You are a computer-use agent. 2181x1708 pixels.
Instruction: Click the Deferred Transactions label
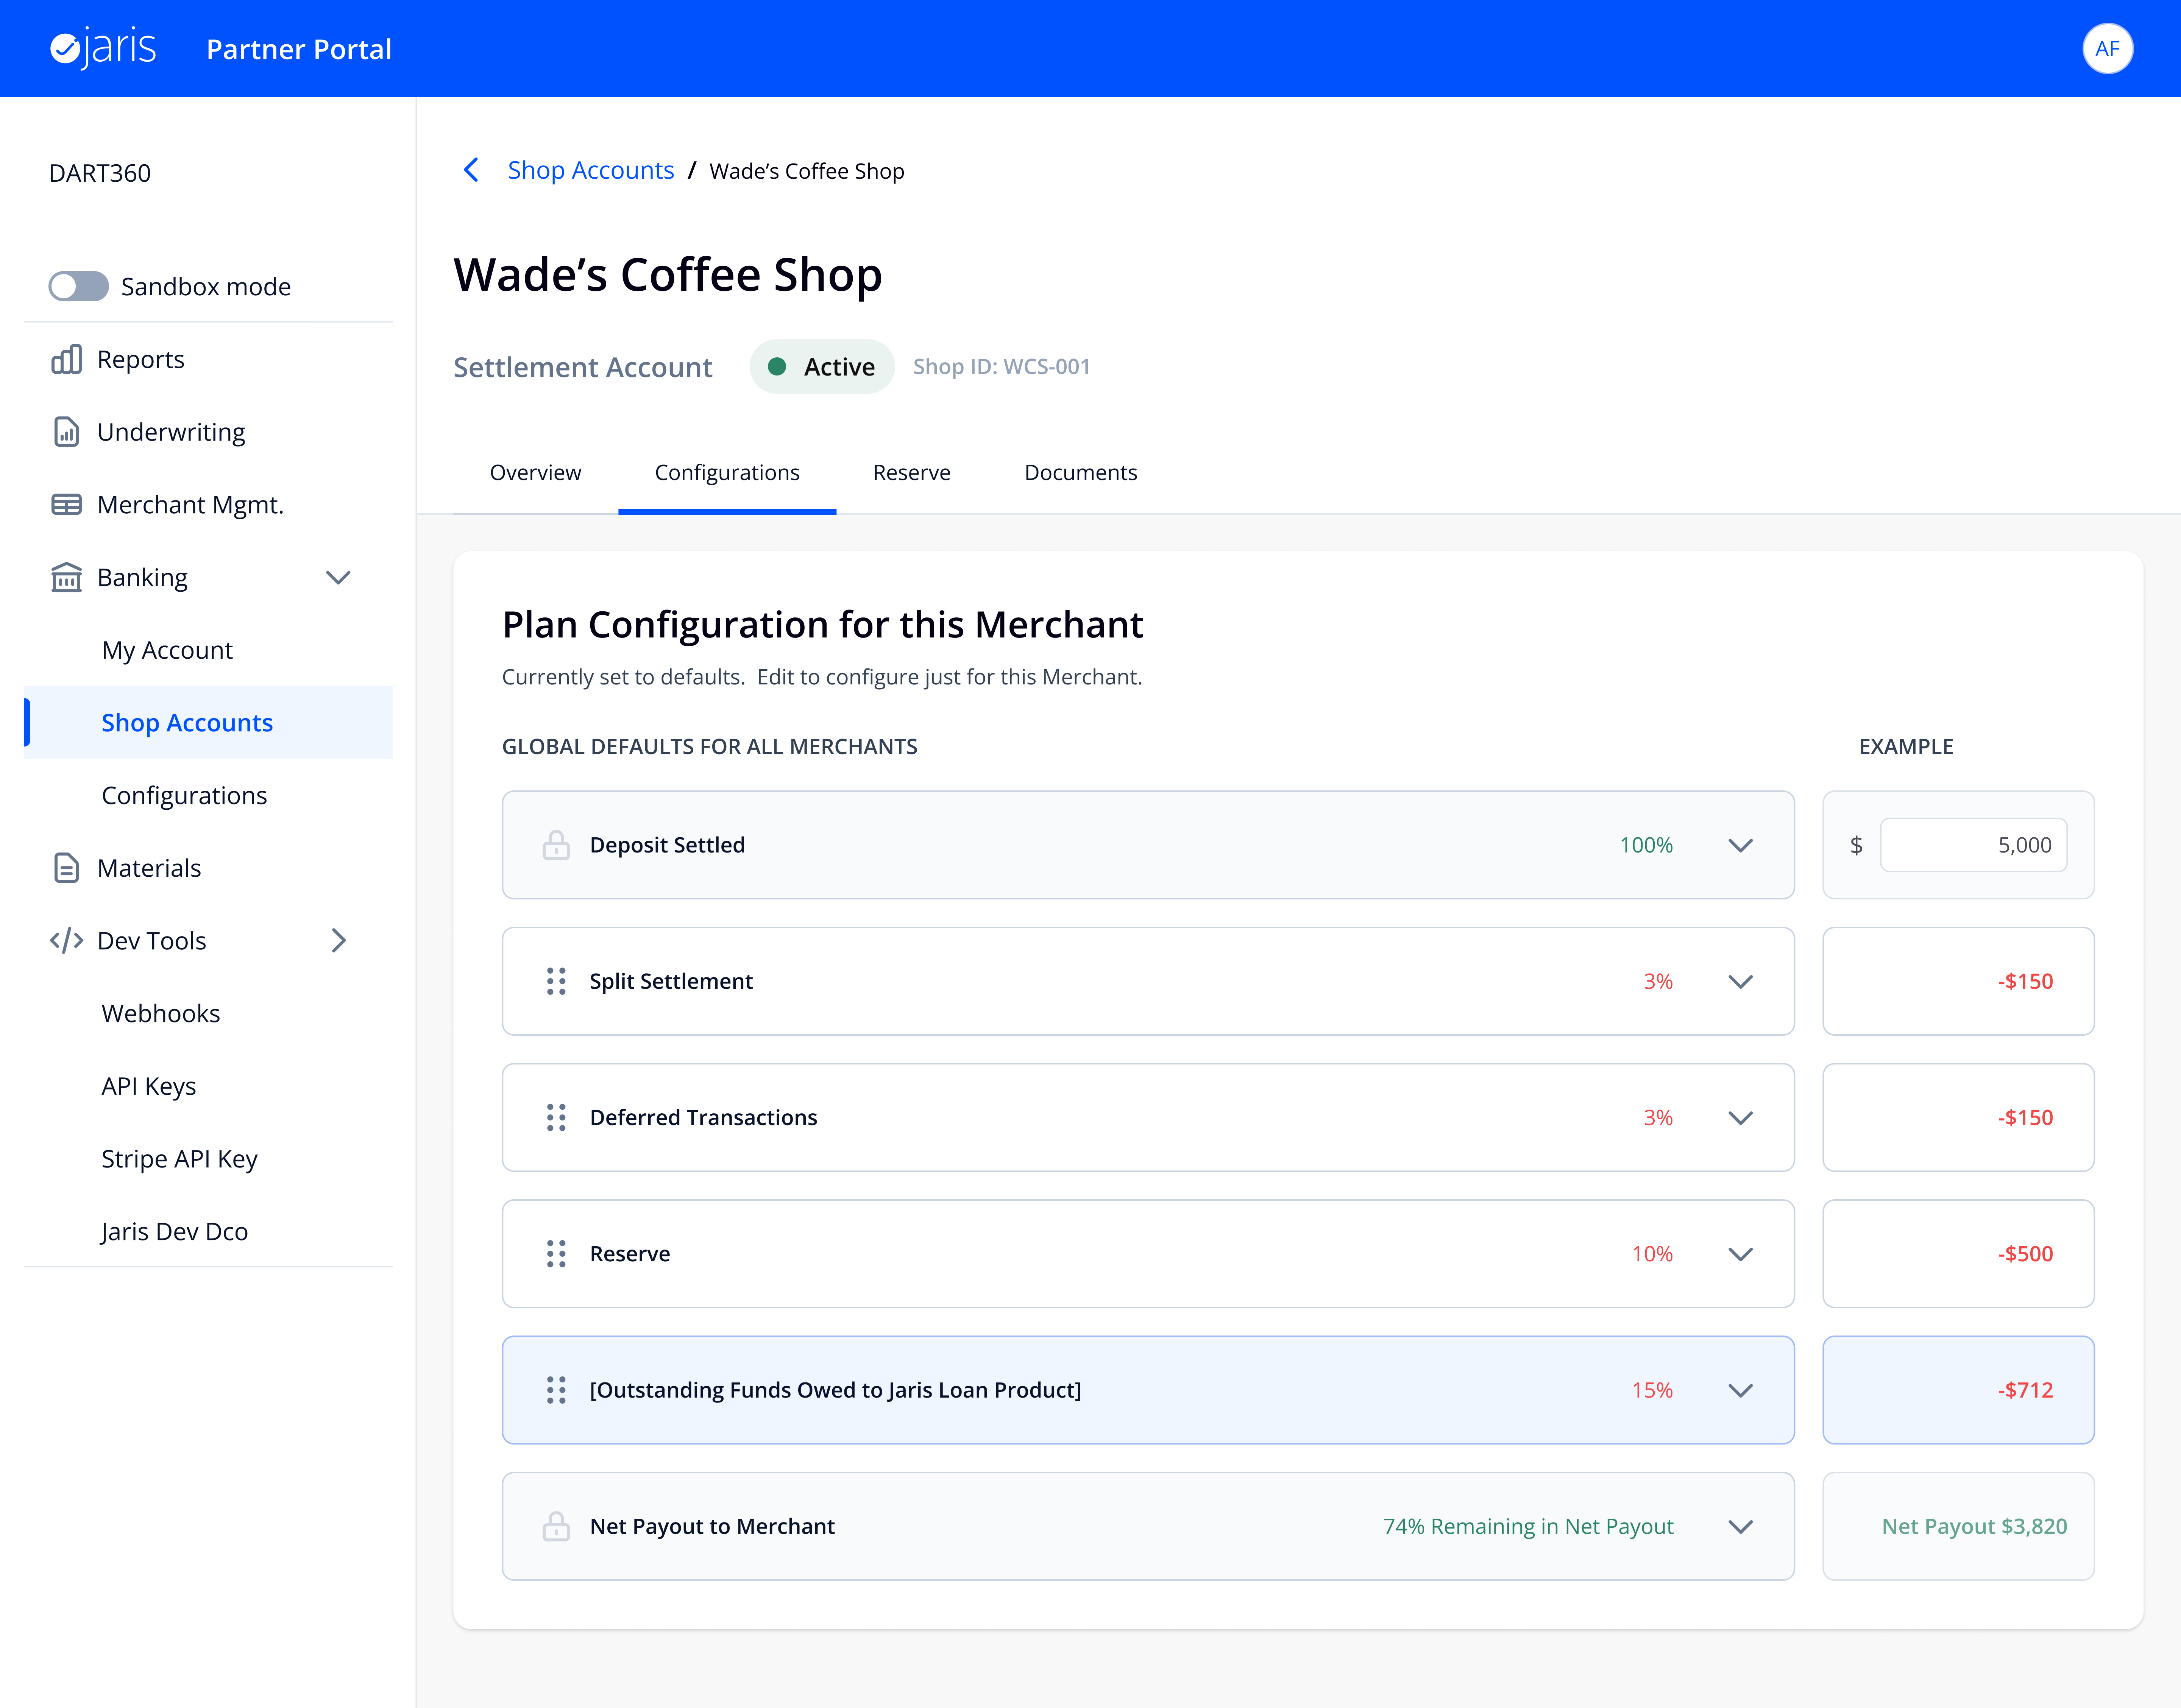703,1117
